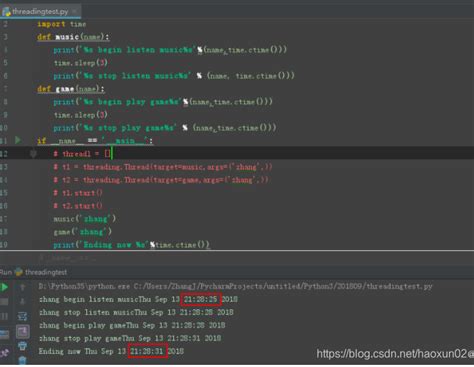Click the print 'begin play game' code line
Viewport: 474px width, 367px height.
[x=163, y=102]
